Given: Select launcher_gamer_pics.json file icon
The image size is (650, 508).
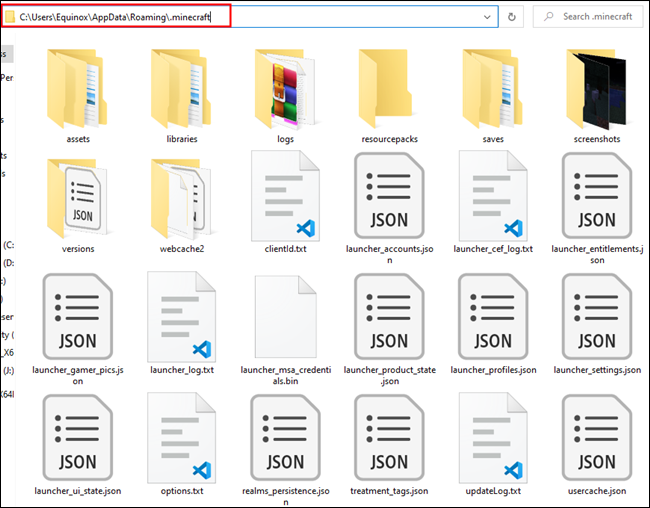Looking at the screenshot, I should 78,316.
